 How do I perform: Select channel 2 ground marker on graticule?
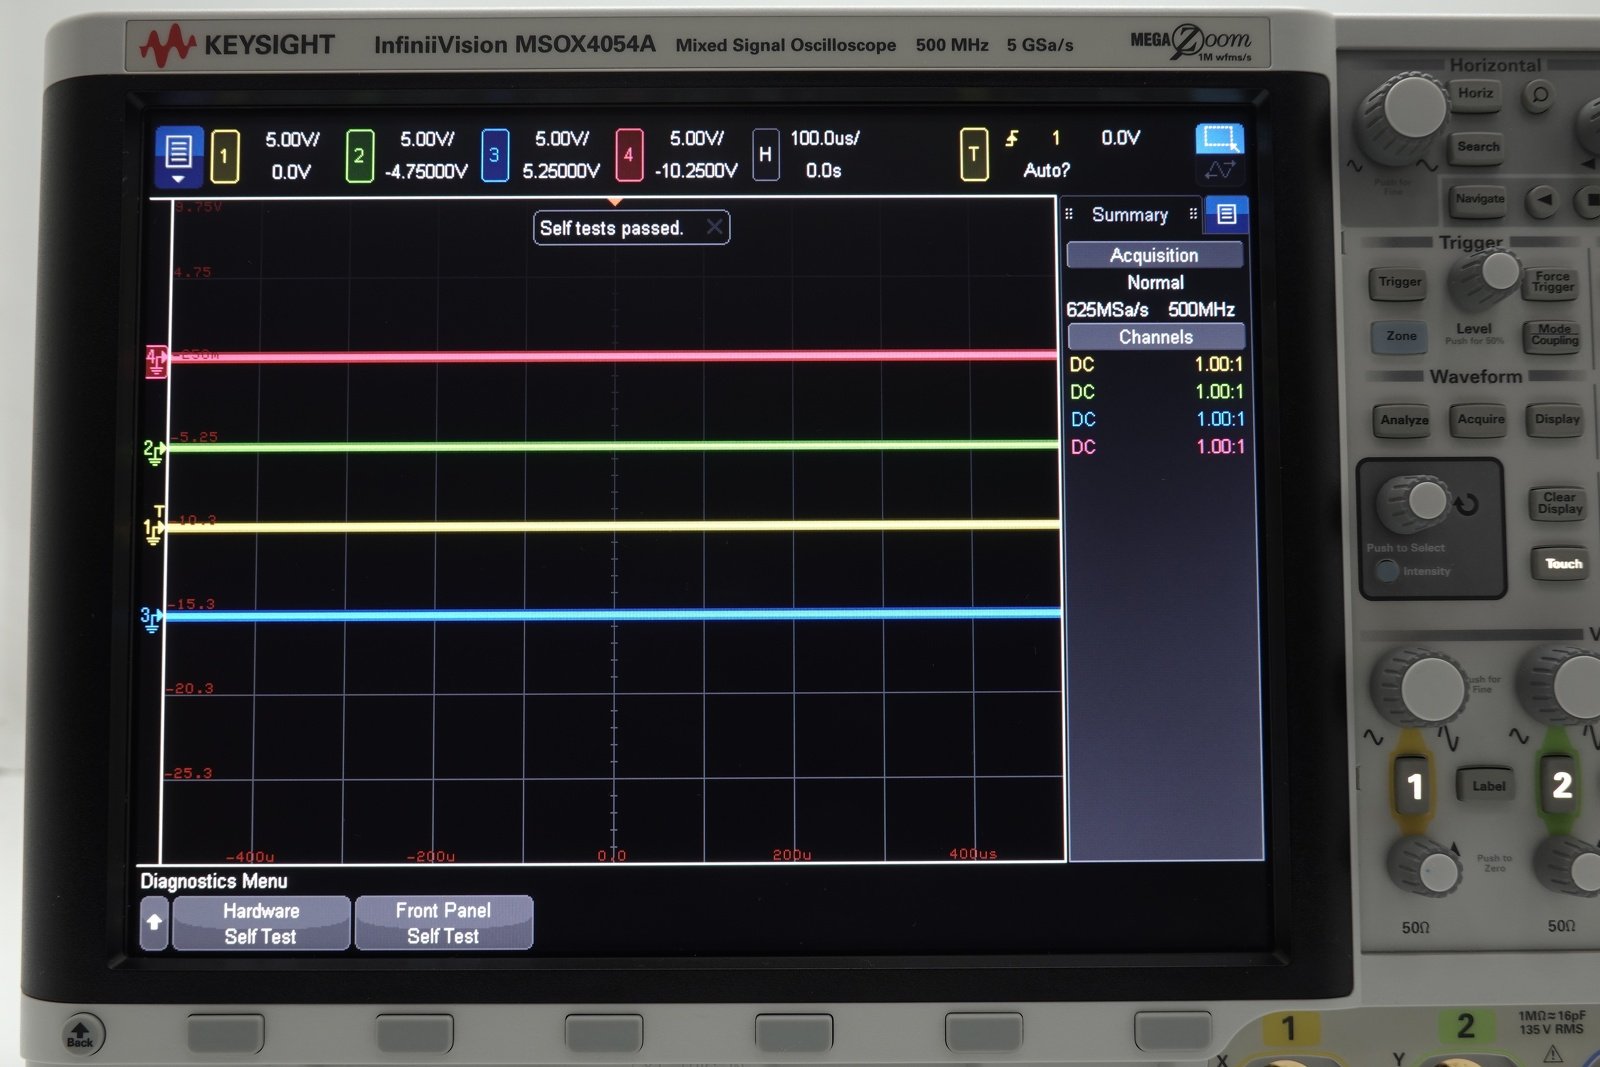[x=153, y=453]
